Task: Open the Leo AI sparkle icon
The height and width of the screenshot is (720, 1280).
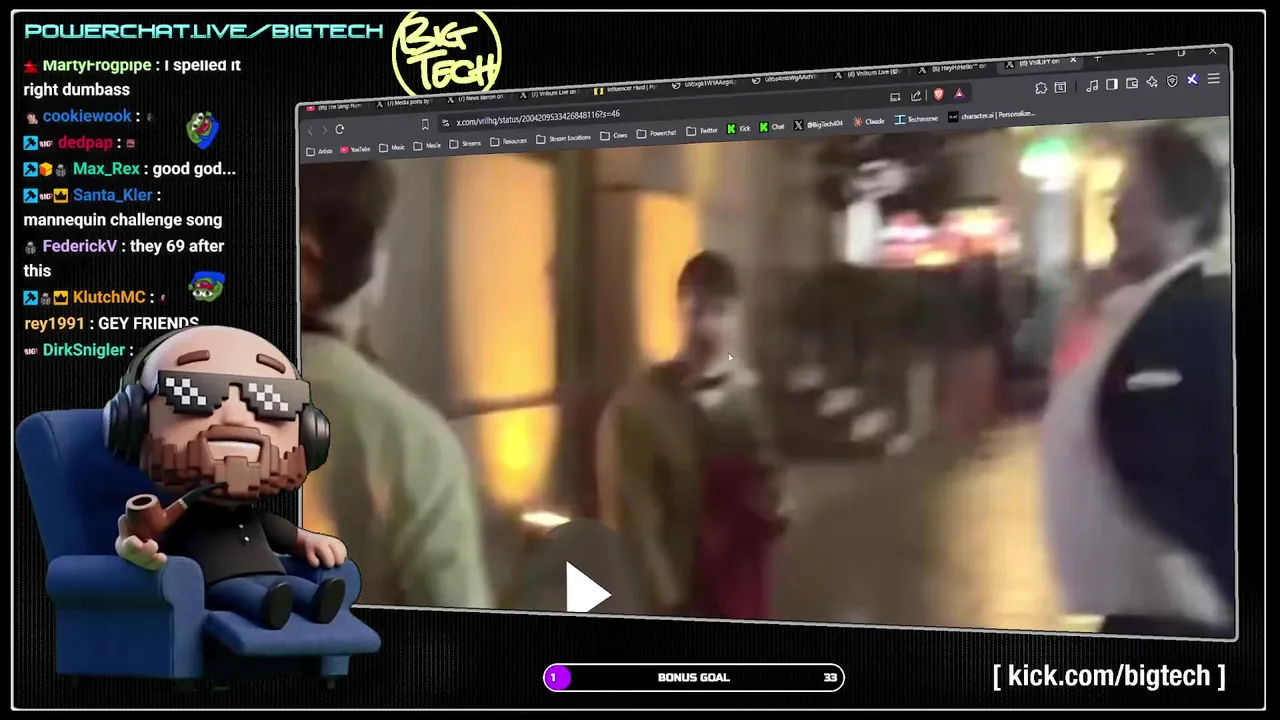Action: click(1152, 82)
